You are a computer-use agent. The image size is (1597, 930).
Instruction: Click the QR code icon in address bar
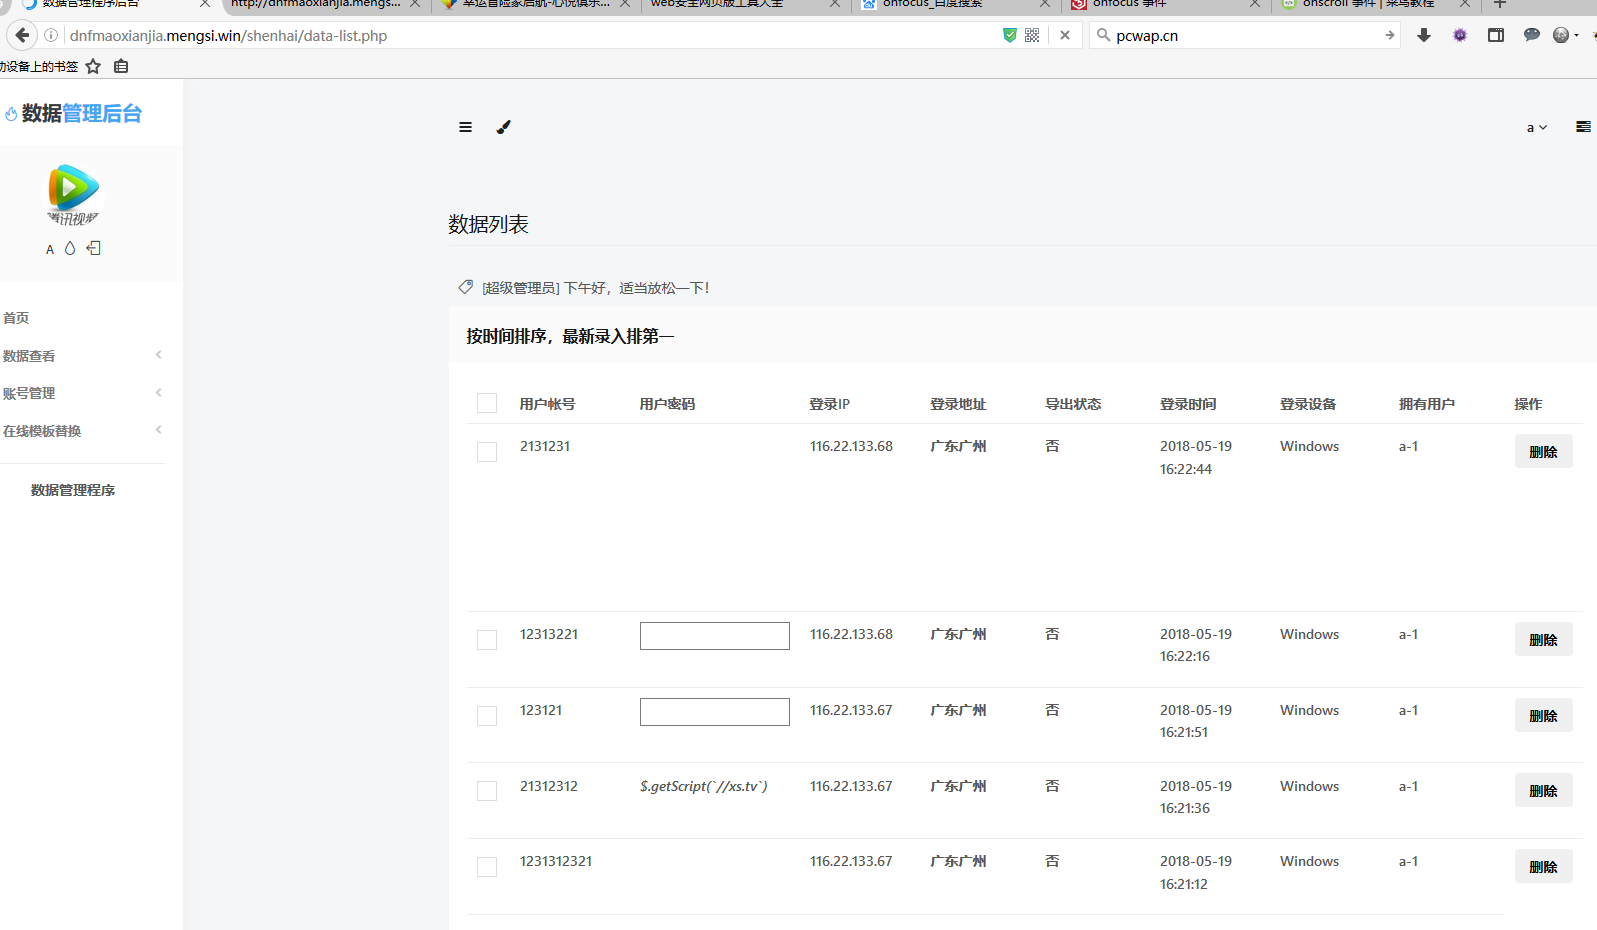[x=1032, y=35]
